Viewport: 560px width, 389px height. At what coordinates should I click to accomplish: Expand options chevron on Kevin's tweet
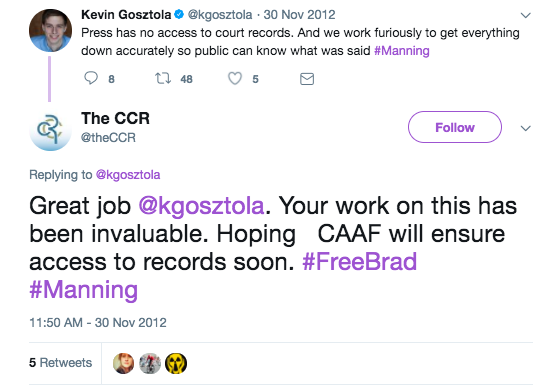525,15
